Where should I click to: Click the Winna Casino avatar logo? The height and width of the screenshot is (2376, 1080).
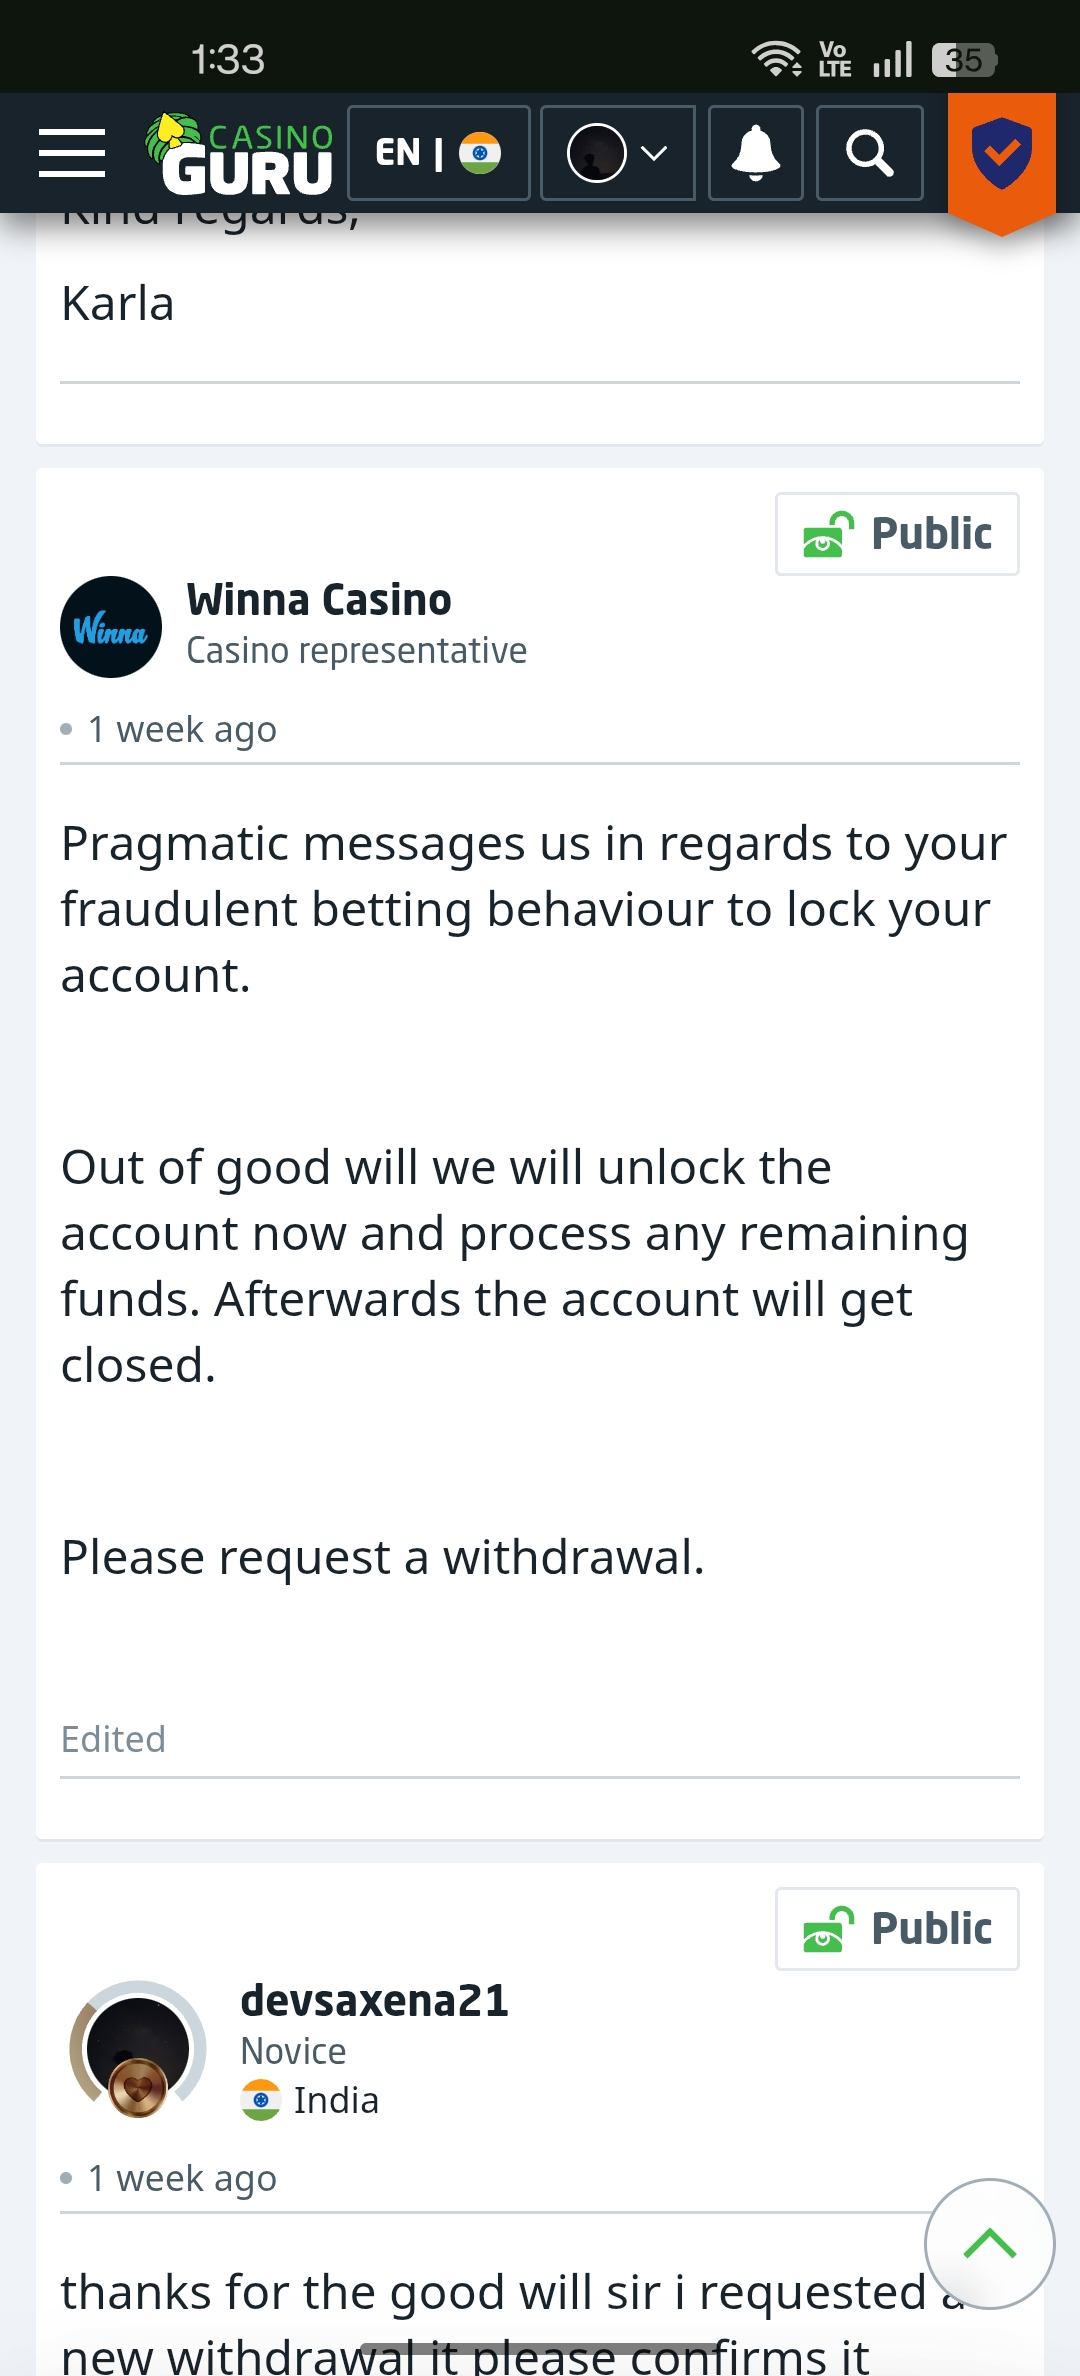111,627
